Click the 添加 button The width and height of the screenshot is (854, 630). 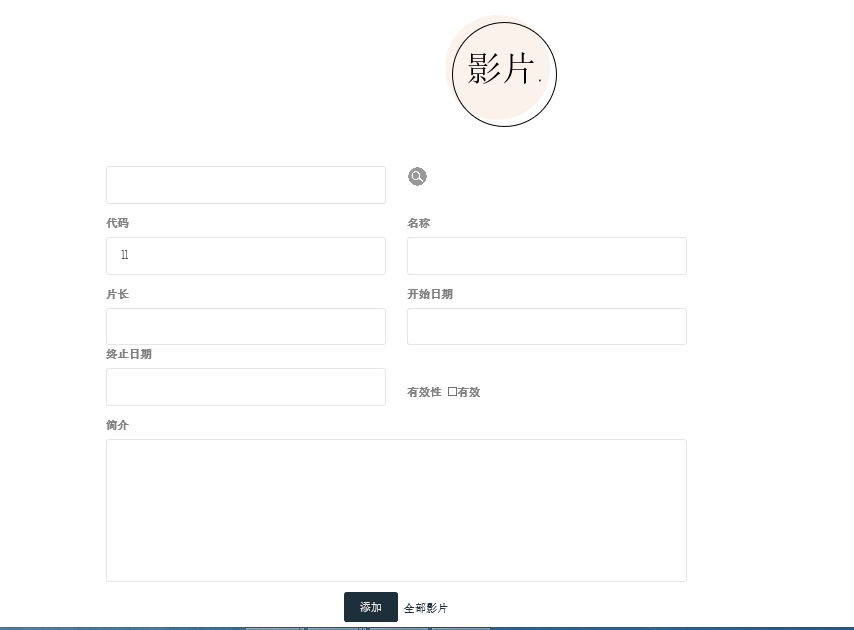point(371,607)
